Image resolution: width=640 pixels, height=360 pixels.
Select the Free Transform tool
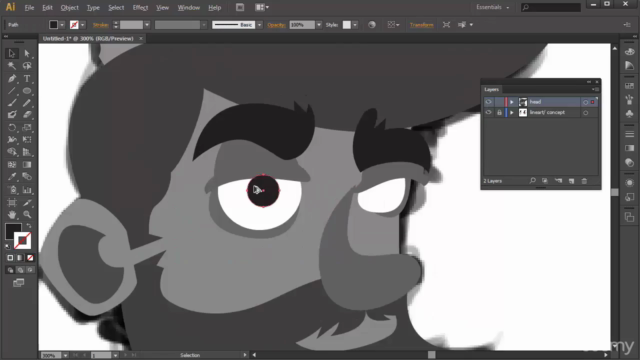[27, 140]
